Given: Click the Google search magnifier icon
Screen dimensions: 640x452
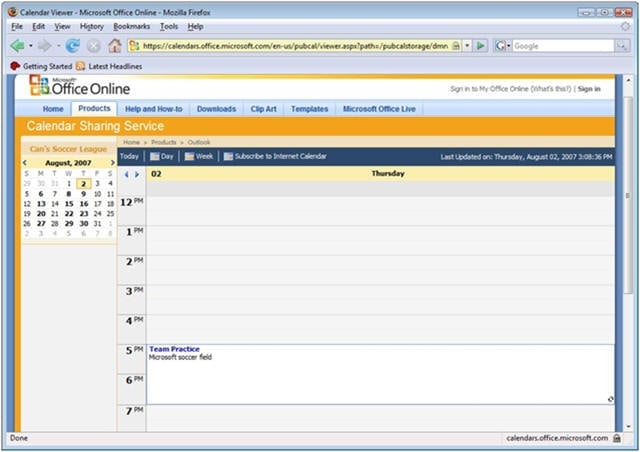Looking at the screenshot, I should click(x=622, y=46).
